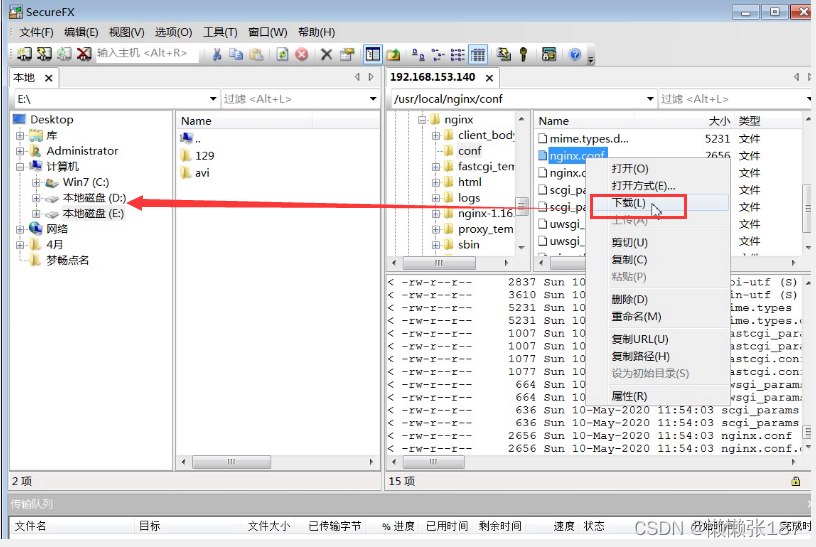Click the Copy toolbar icon

click(x=236, y=54)
